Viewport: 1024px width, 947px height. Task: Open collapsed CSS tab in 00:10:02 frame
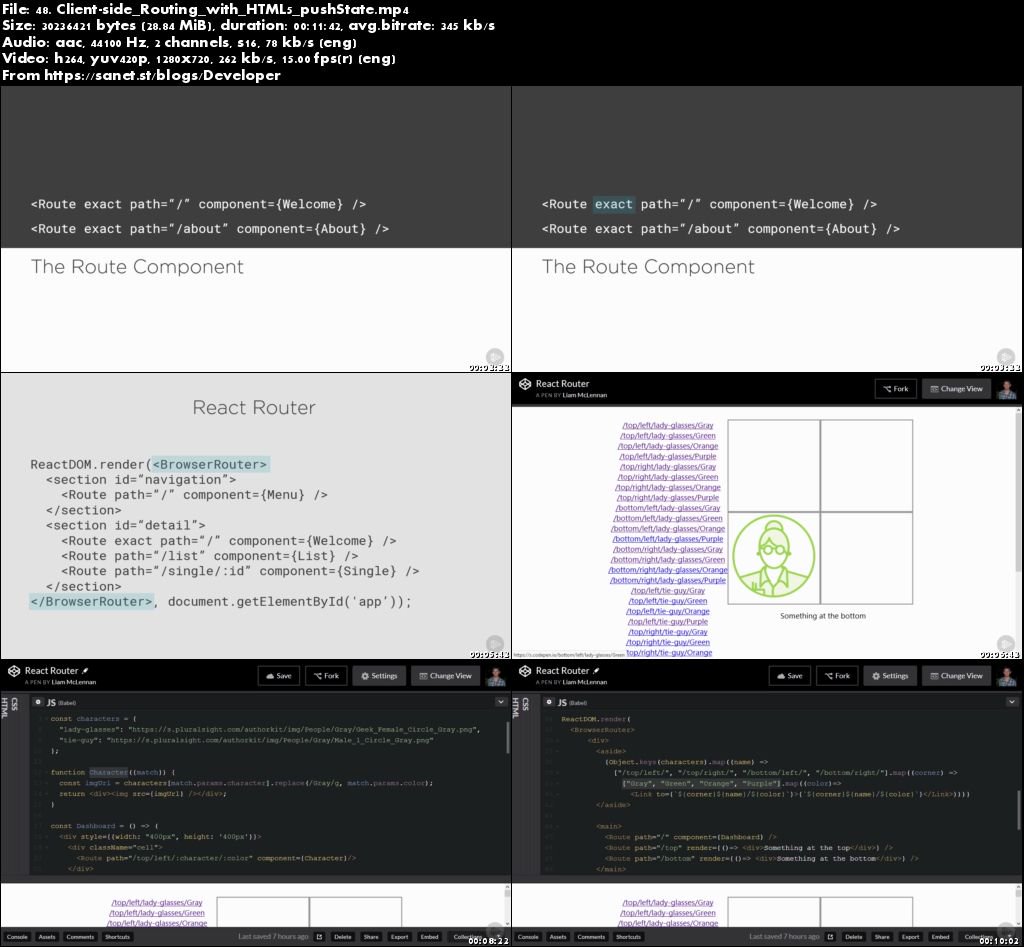click(x=526, y=703)
